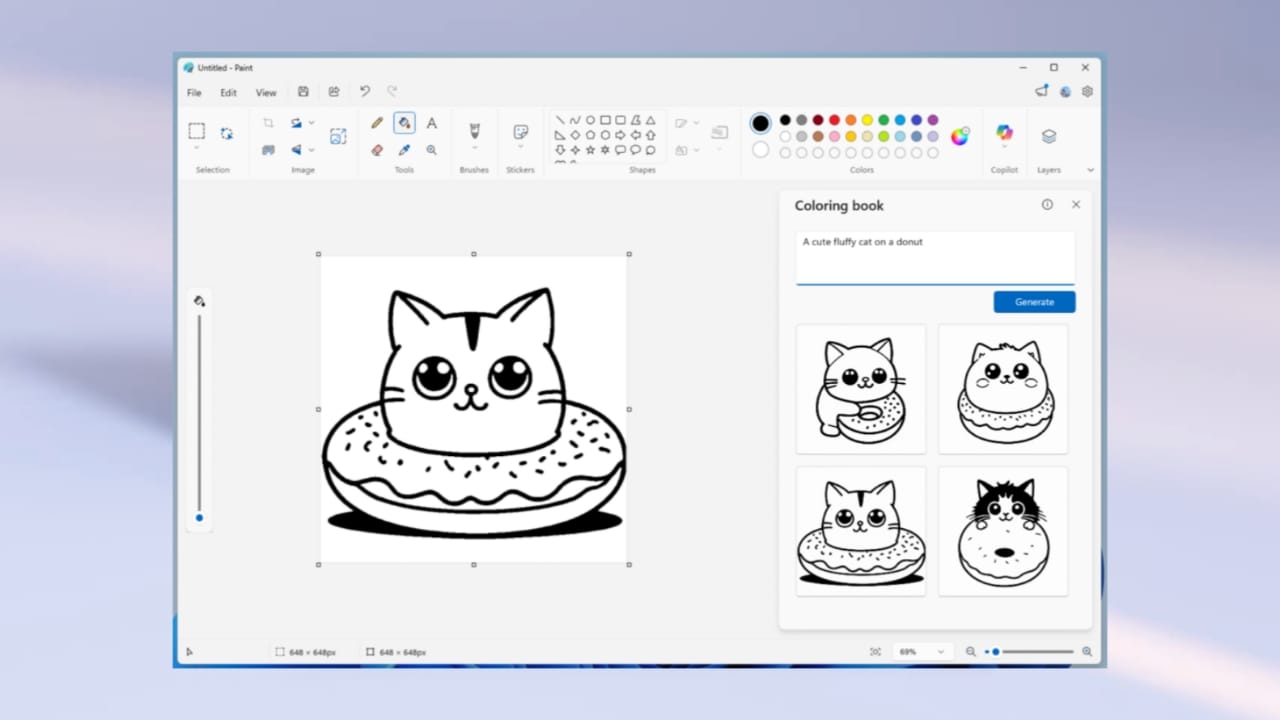The image size is (1280, 720).
Task: Select the Magnifier tool
Action: pos(431,150)
